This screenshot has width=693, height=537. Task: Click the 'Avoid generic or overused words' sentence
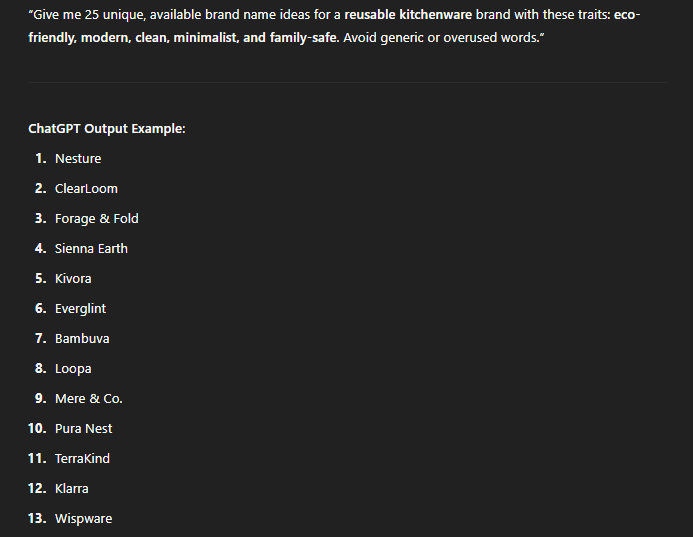443,38
